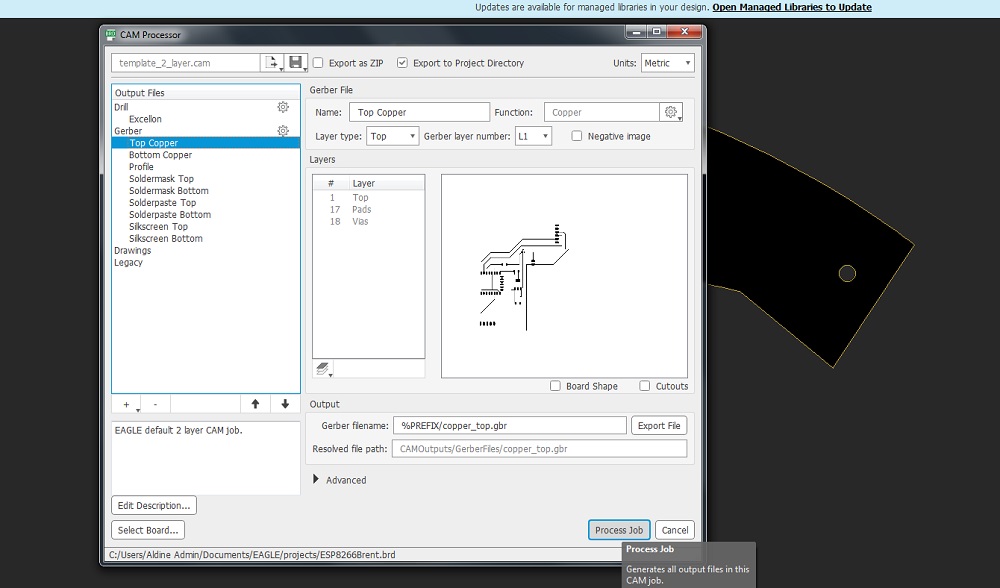Select the Profile output
Viewport: 1000px width, 588px height.
[x=141, y=167]
